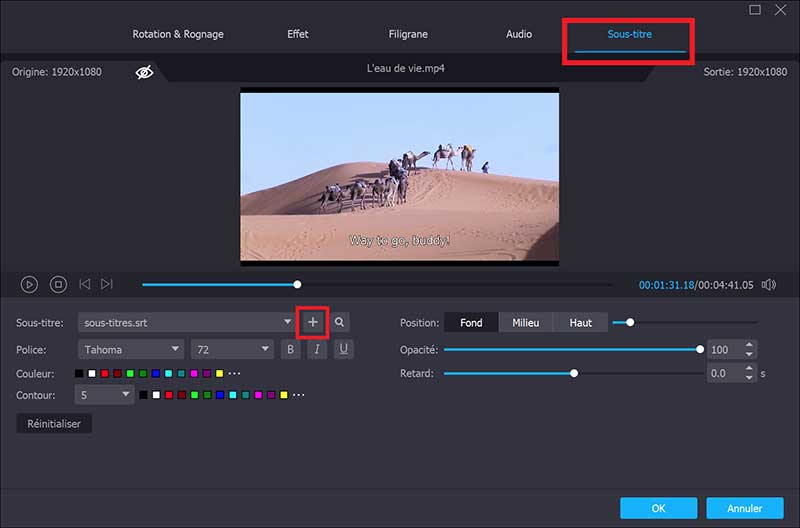Image resolution: width=800 pixels, height=528 pixels.
Task: Open more subtitle colors (Couleur ellipsis)
Action: [x=234, y=373]
